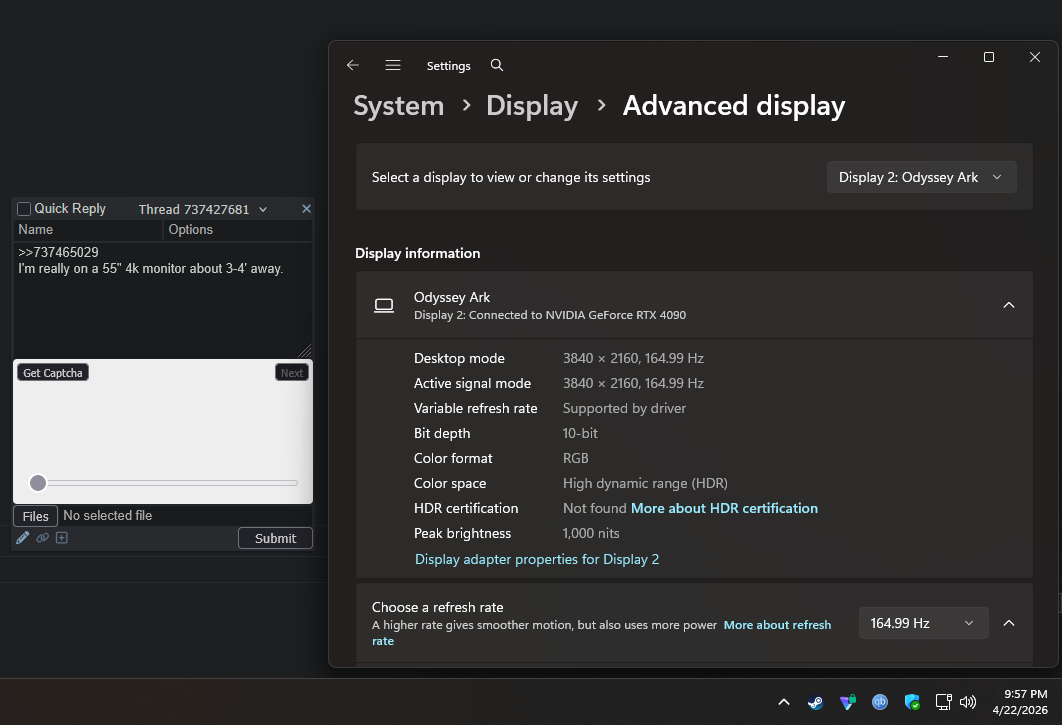Navigate to Display in the breadcrumb
The width and height of the screenshot is (1062, 725).
(532, 106)
